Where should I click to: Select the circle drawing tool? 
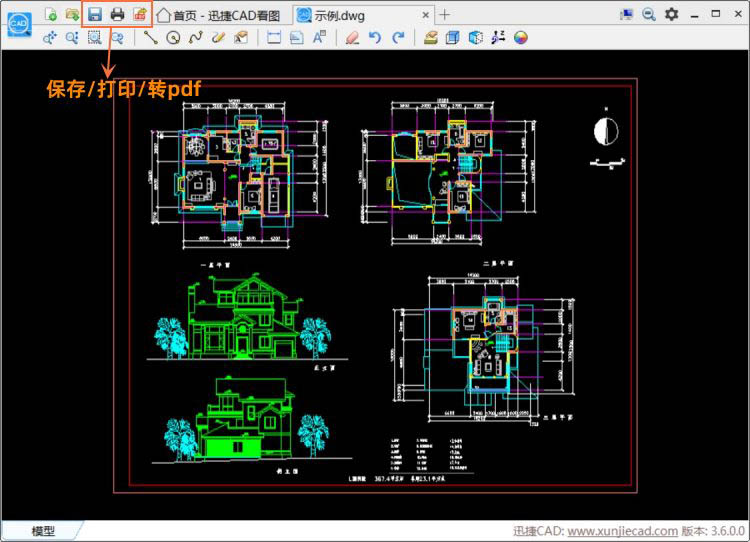tap(173, 37)
